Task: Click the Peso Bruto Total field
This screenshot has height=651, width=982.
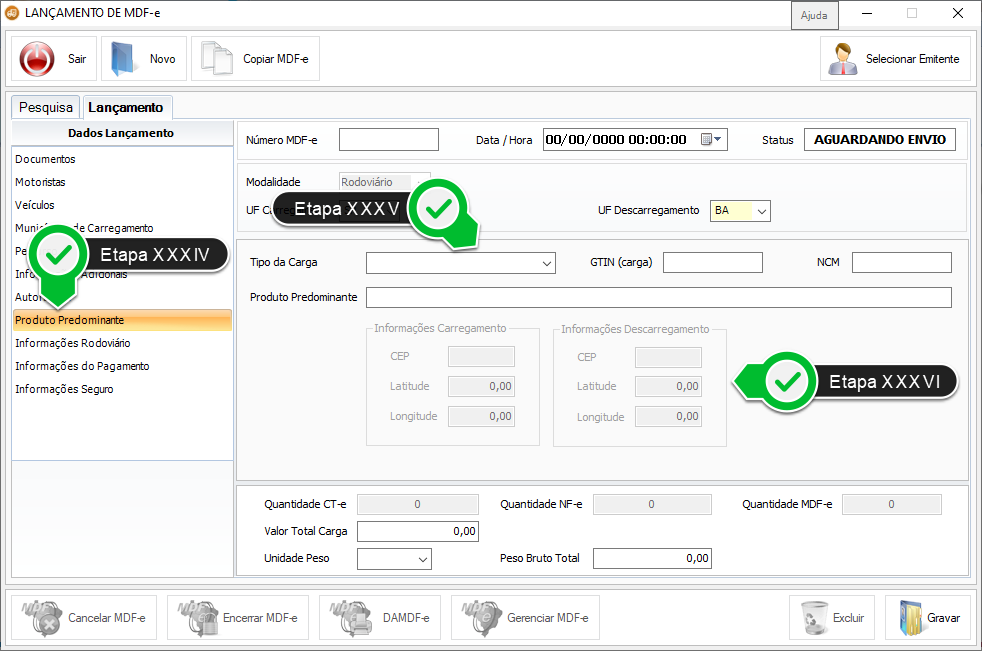Action: (x=652, y=558)
